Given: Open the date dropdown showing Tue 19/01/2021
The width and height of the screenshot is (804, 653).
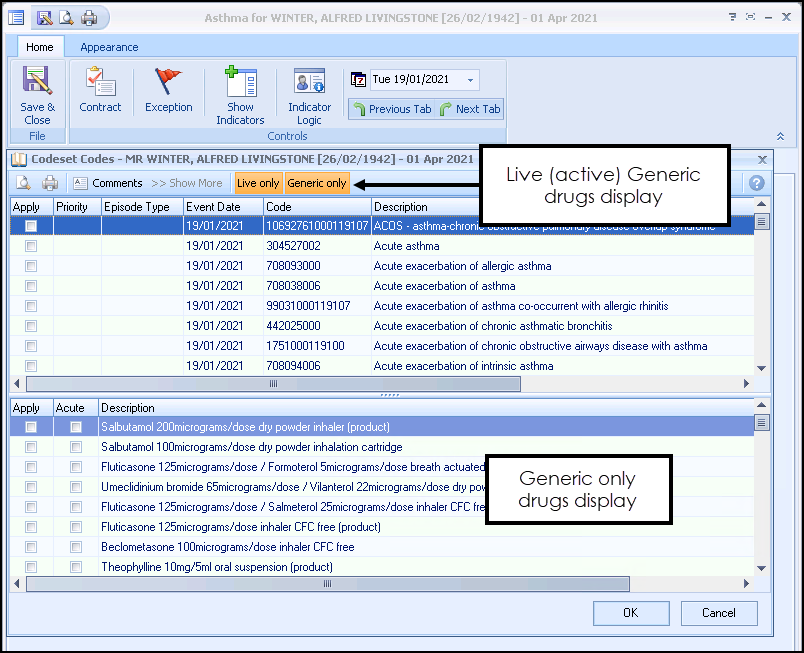Looking at the screenshot, I should tap(471, 80).
